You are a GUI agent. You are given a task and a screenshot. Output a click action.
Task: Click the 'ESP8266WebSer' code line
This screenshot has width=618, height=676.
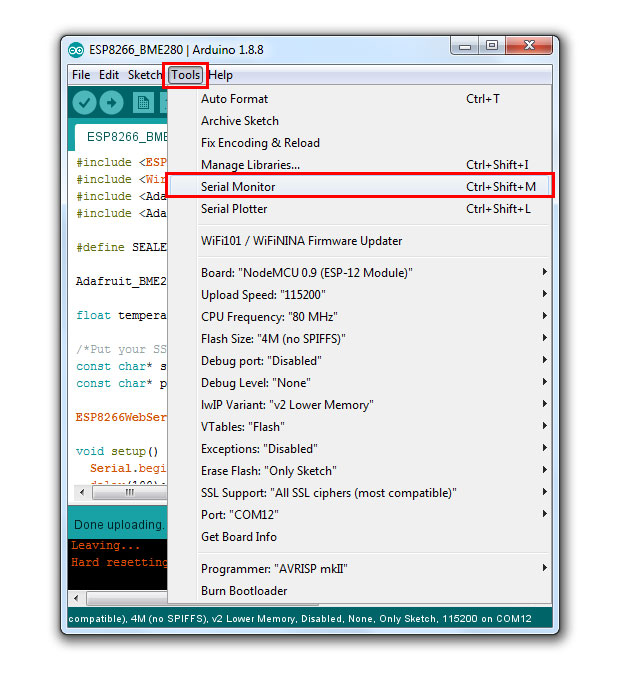[121, 417]
